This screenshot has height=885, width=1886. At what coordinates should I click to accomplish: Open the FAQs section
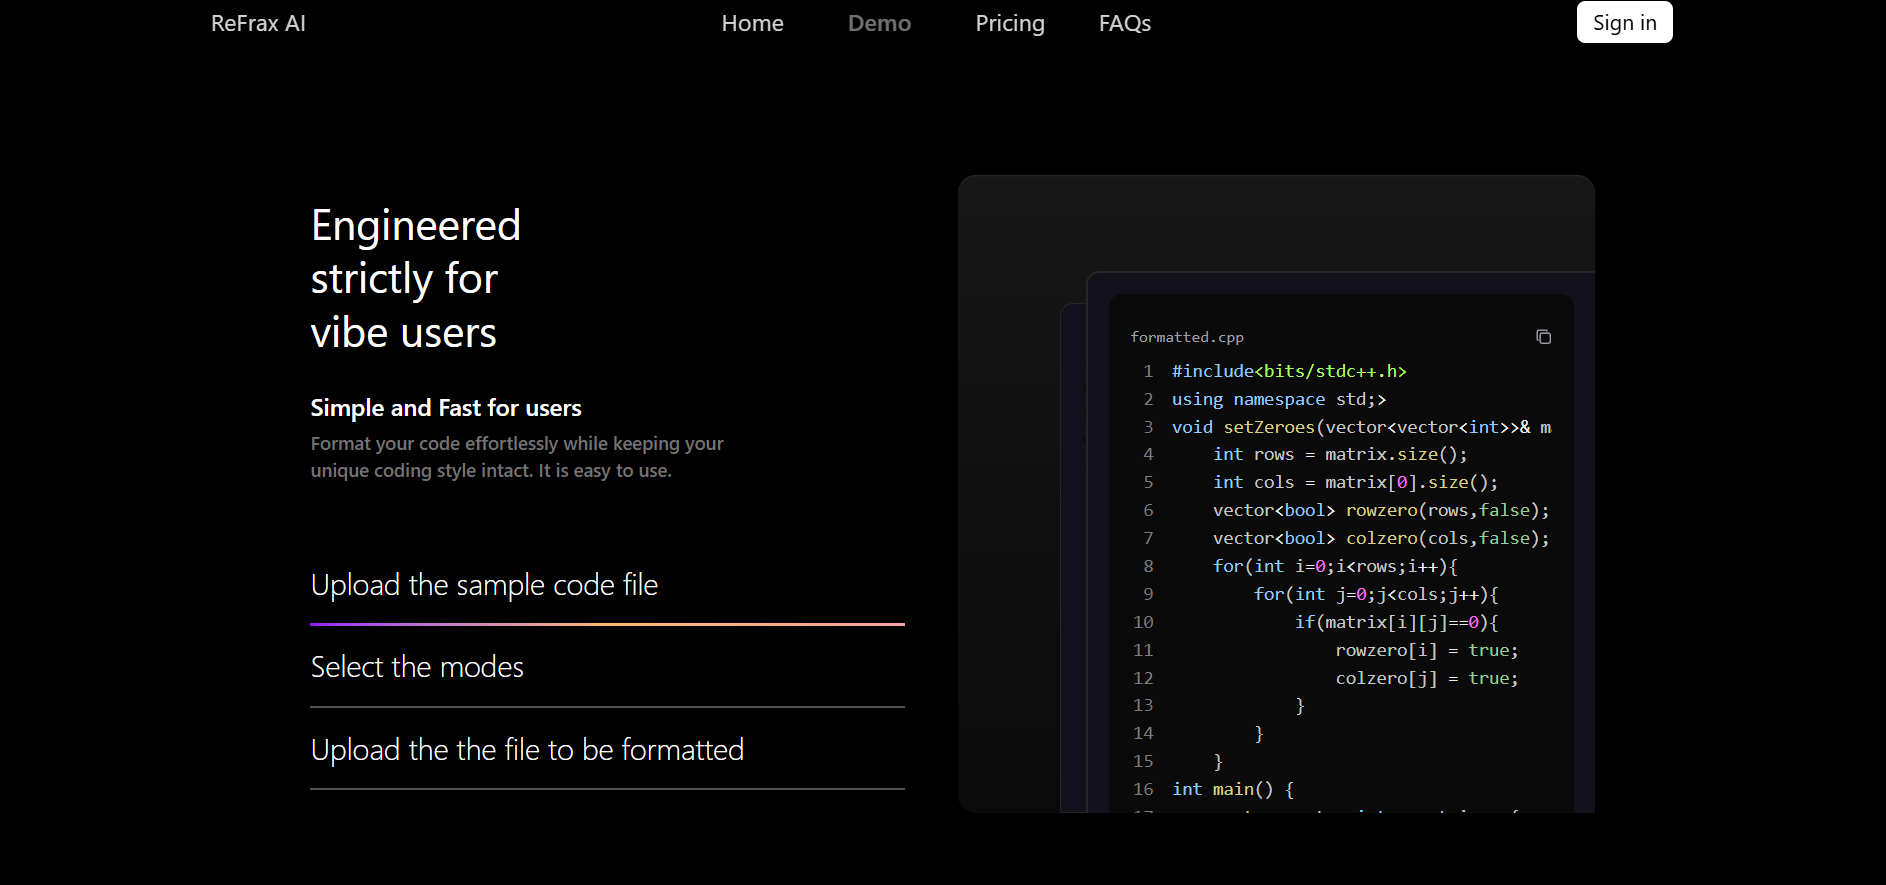coord(1124,23)
